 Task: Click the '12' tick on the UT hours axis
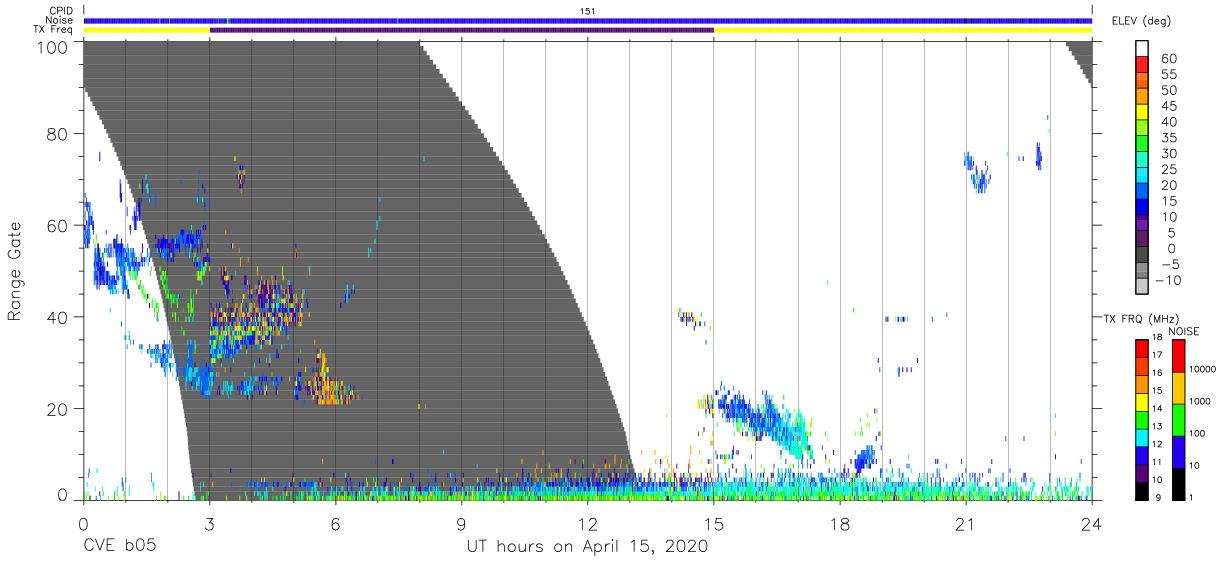click(587, 524)
